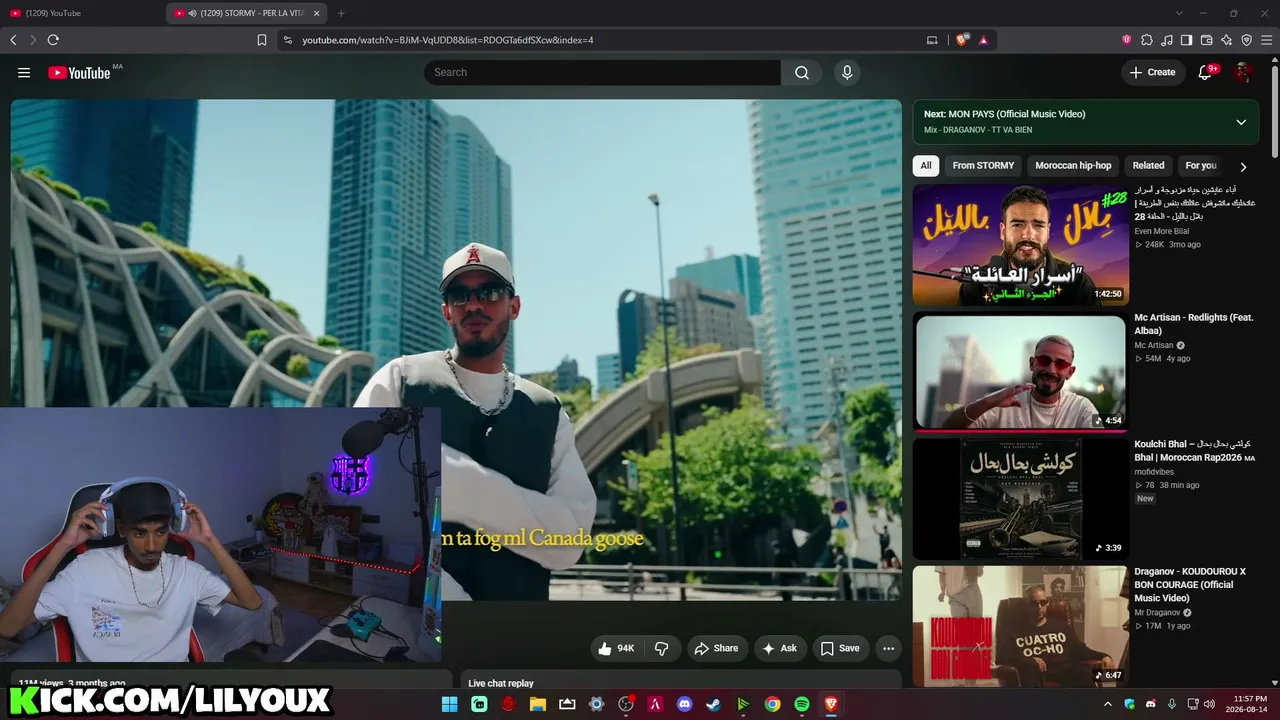Switch to the first YouTube browser tab
This screenshot has width=1280, height=720.
(82, 13)
